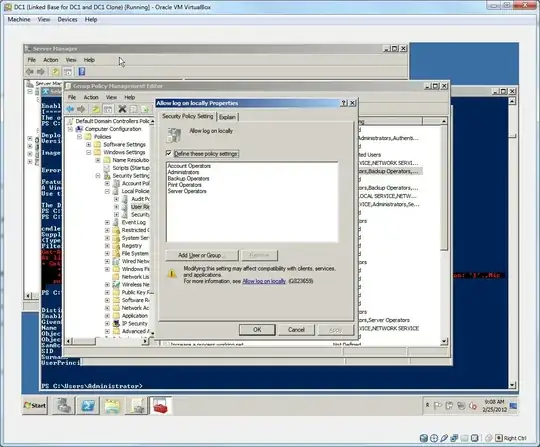Click Show/Hide console tree icon in Group Policy Editor
This screenshot has height=447, width=540.
108,110
